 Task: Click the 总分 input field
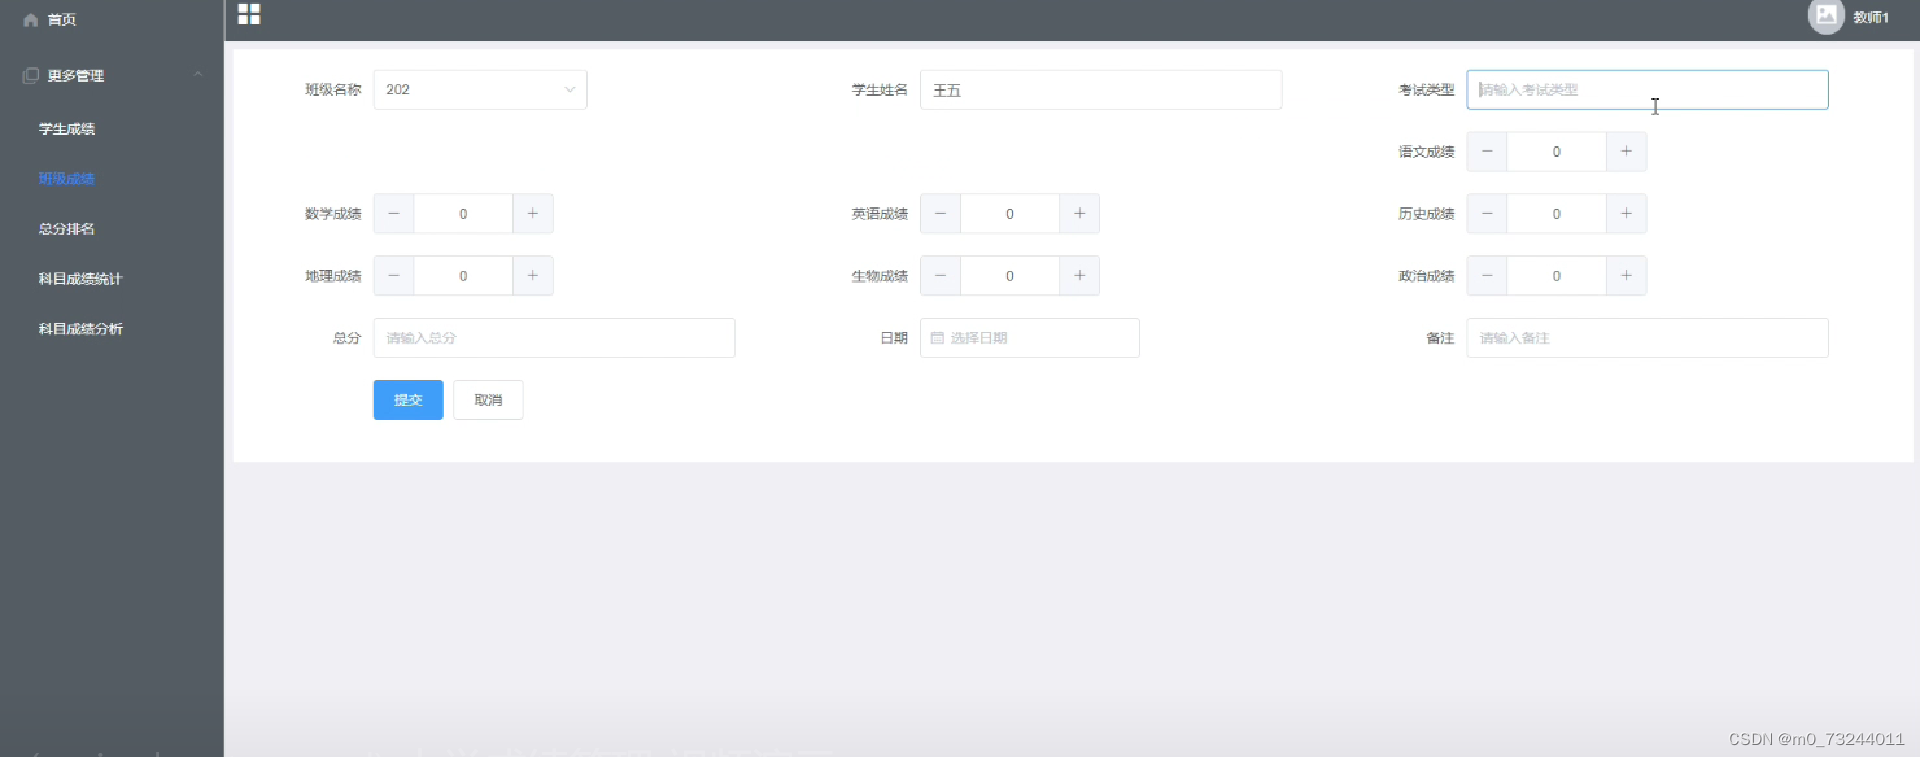point(554,338)
